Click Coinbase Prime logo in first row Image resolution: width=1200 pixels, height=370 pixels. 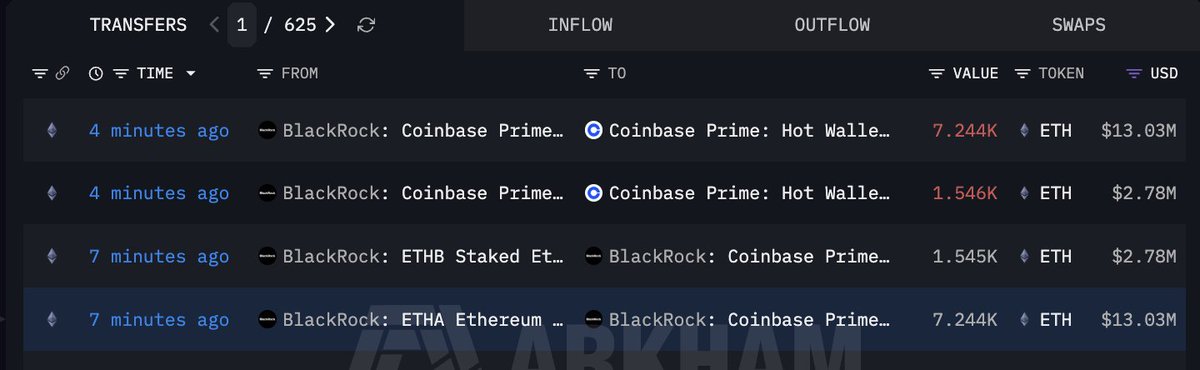tap(593, 130)
